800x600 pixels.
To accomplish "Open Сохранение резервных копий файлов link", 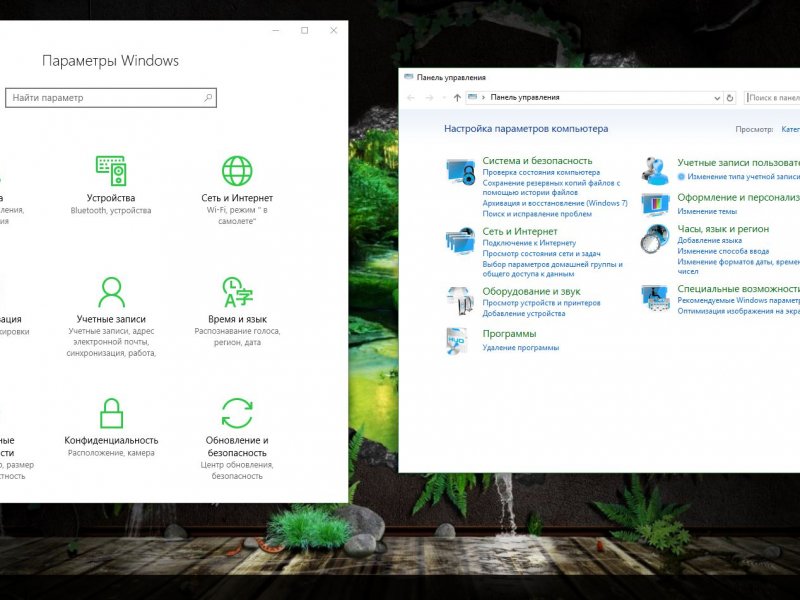I will coord(552,187).
